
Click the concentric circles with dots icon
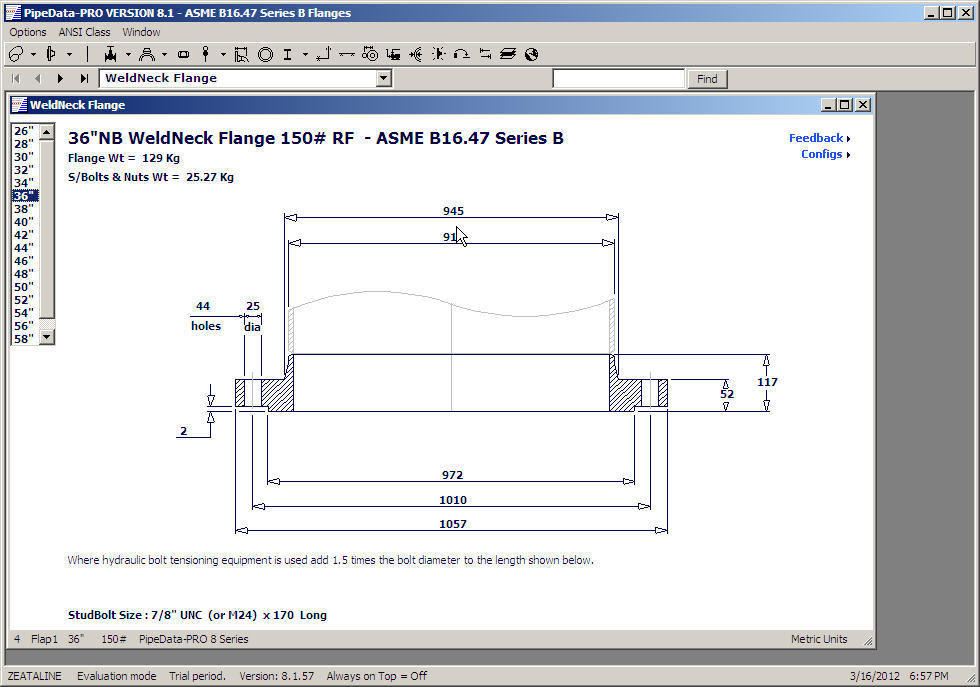coord(370,54)
